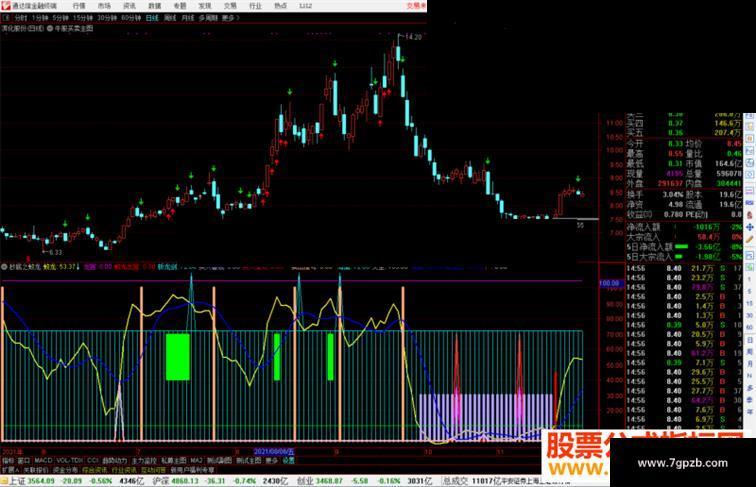This screenshot has width=756, height=487.
Task: Open the 专题 menu
Action: 180,6
